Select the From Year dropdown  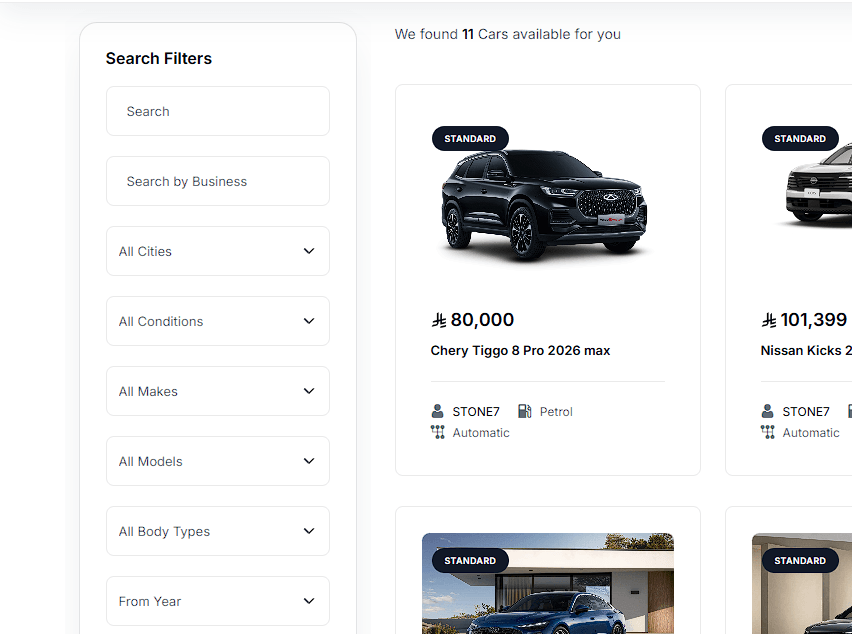click(x=218, y=601)
